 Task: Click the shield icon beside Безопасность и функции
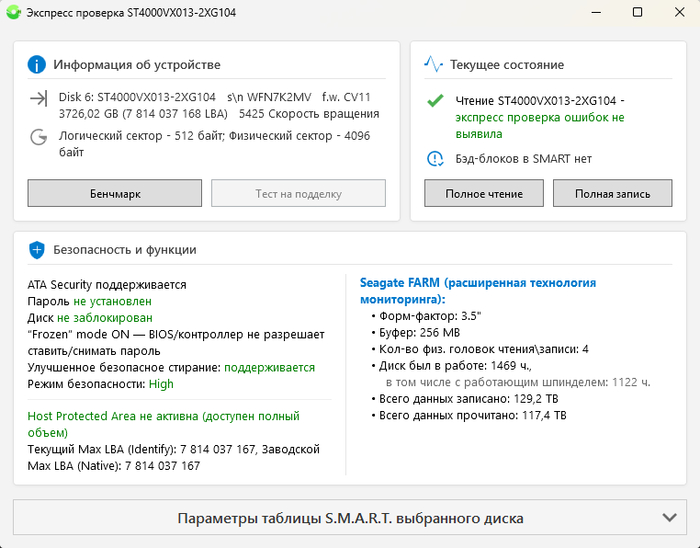click(37, 249)
